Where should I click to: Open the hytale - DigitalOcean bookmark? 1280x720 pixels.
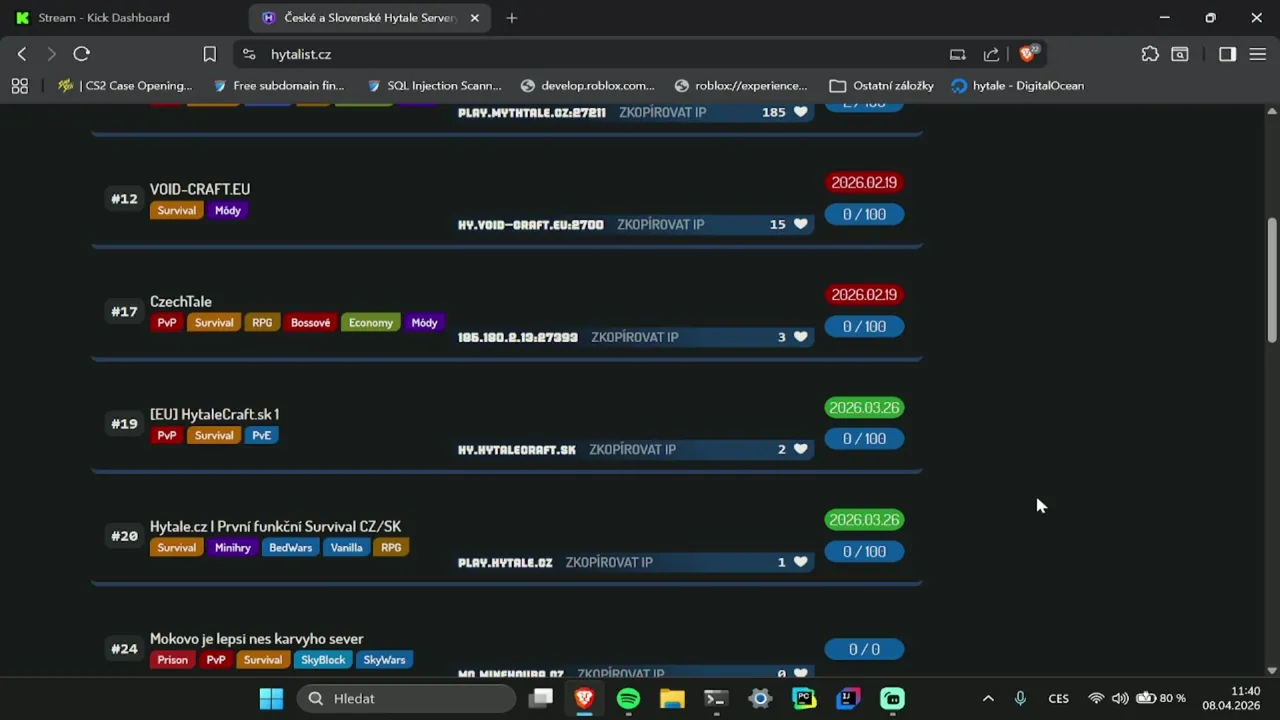1017,86
